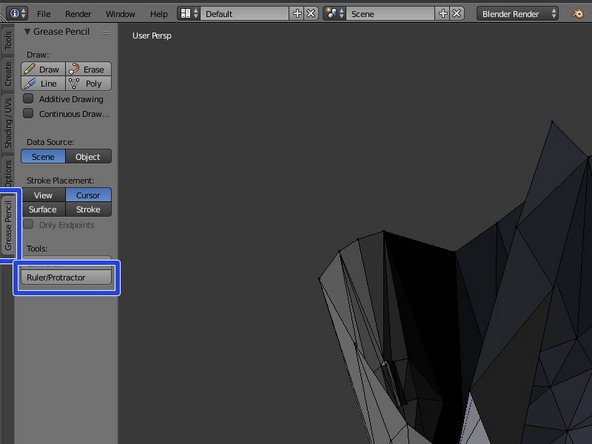Viewport: 592px width, 444px height.
Task: Select the Draw grease pencil tool
Action: (x=43, y=69)
